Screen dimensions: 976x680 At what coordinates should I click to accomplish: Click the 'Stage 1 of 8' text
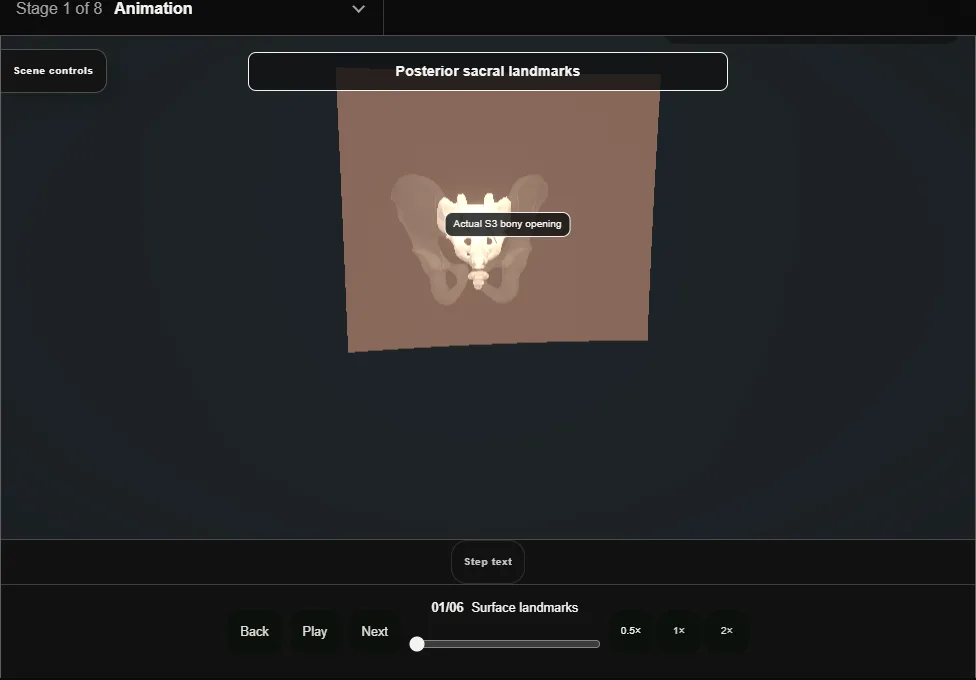[x=59, y=9]
